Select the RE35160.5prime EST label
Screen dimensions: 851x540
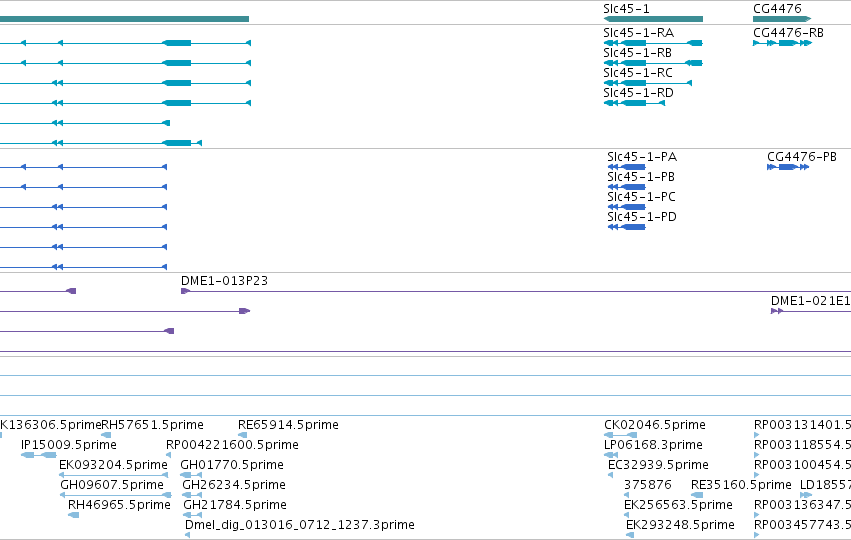tap(741, 485)
